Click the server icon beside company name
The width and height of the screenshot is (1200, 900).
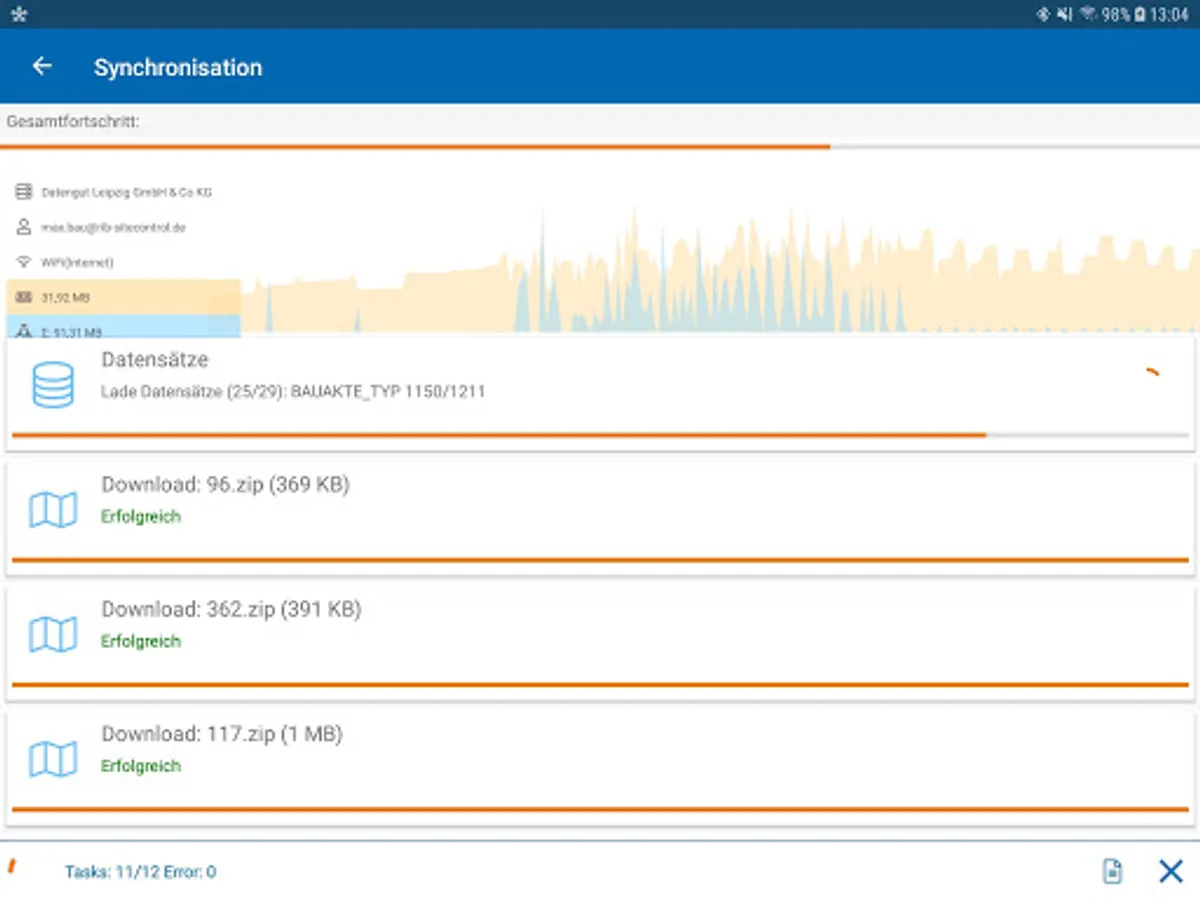point(24,192)
